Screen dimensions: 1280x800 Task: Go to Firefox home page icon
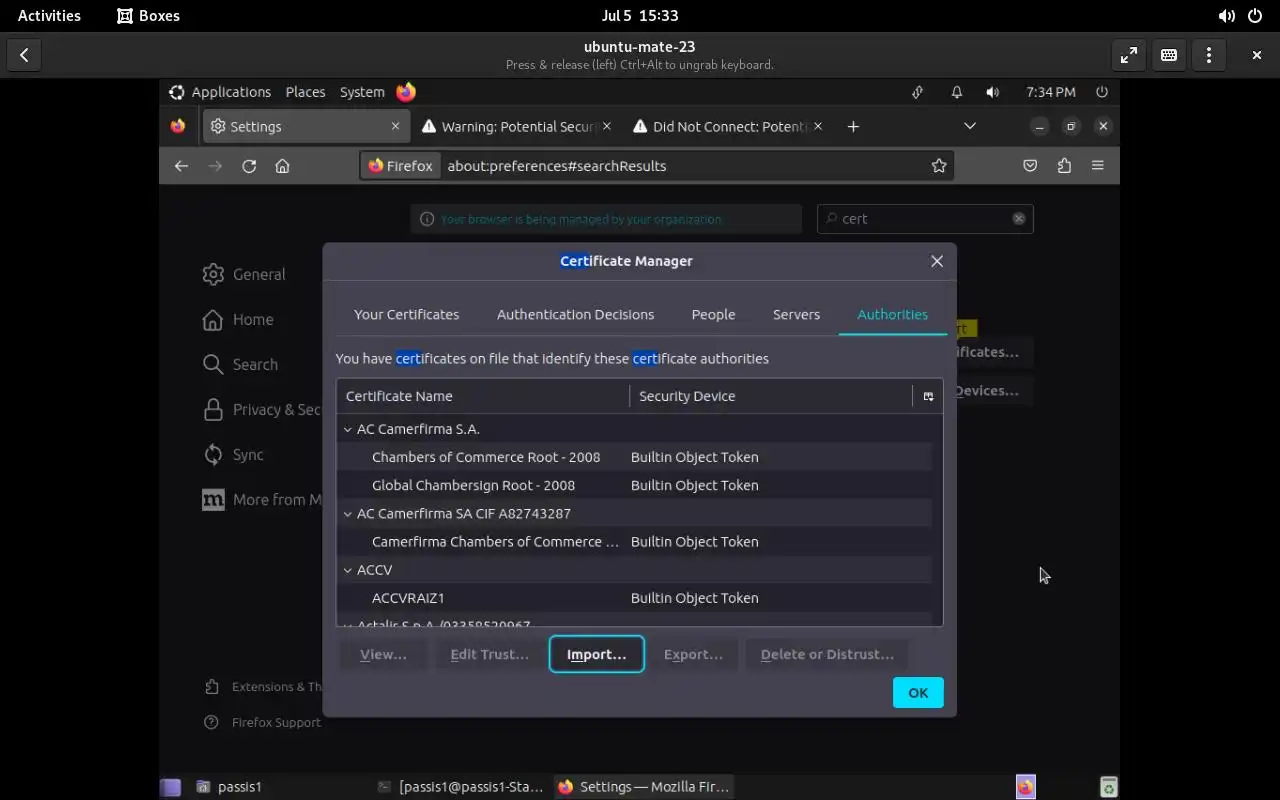click(x=283, y=166)
